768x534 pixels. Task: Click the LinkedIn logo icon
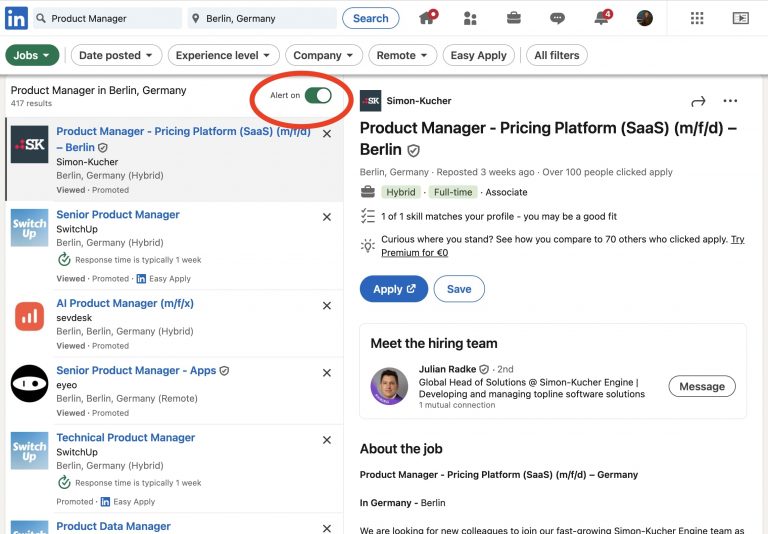16,18
